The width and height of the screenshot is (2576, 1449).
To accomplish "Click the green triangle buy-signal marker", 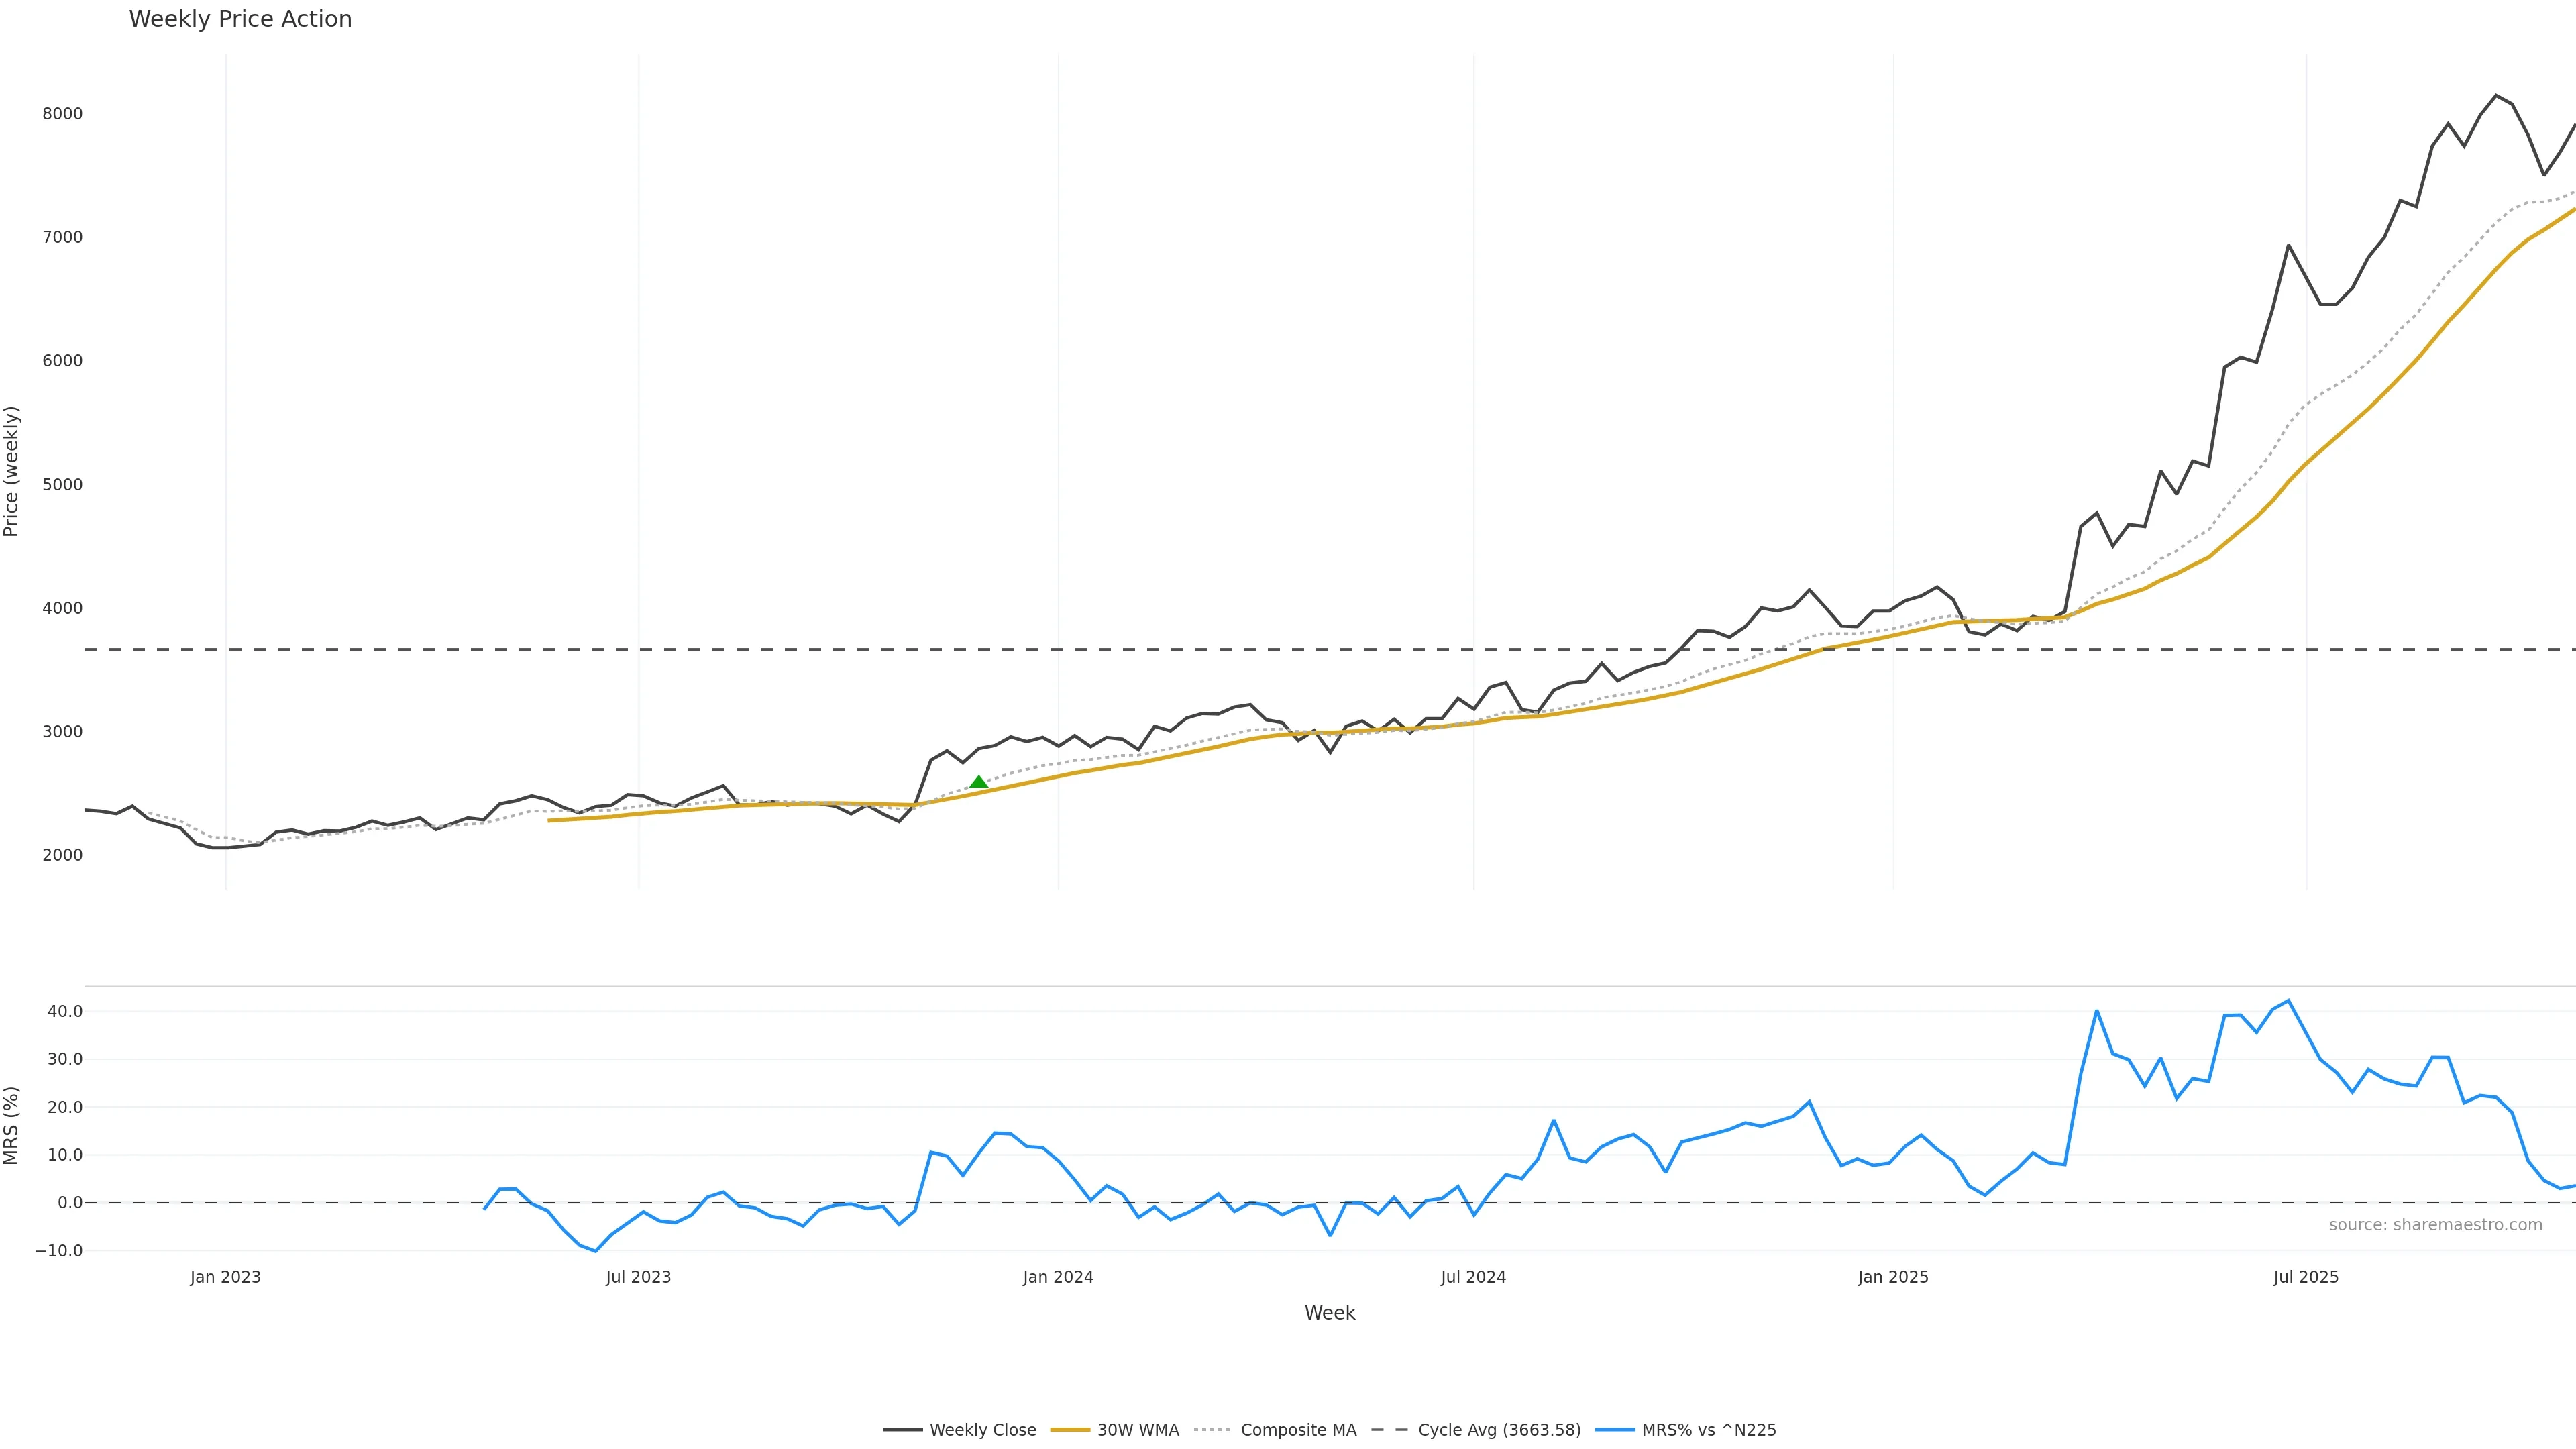I will [x=979, y=782].
